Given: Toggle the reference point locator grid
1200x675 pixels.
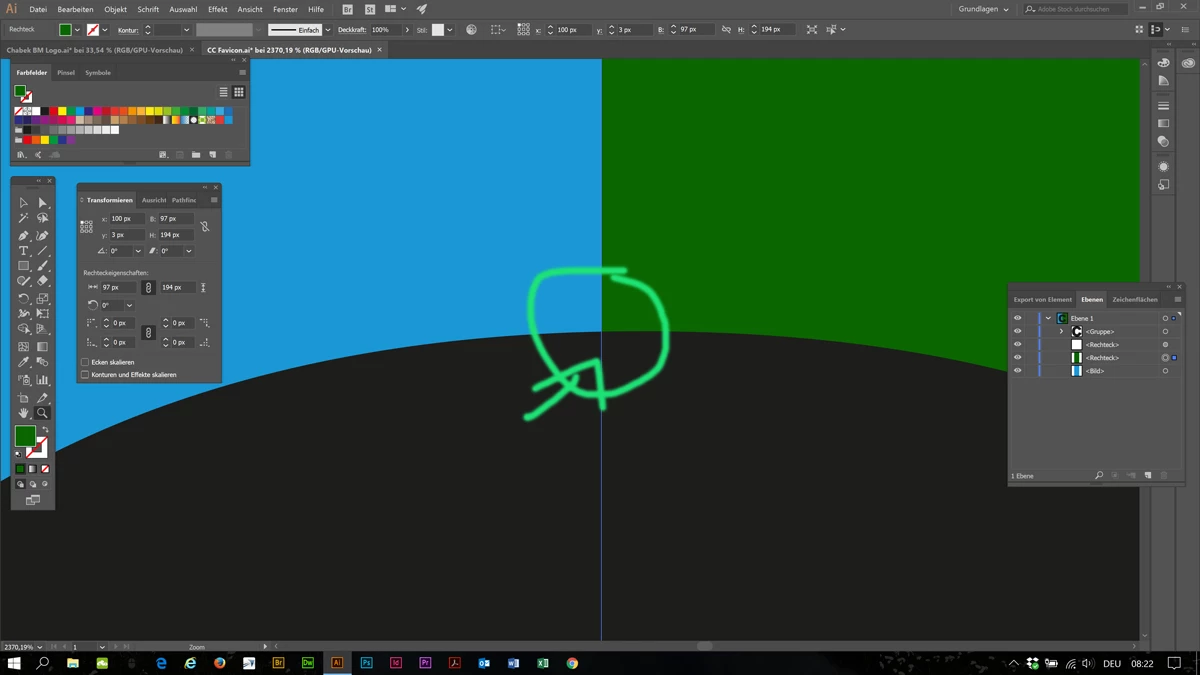Looking at the screenshot, I should [86, 227].
